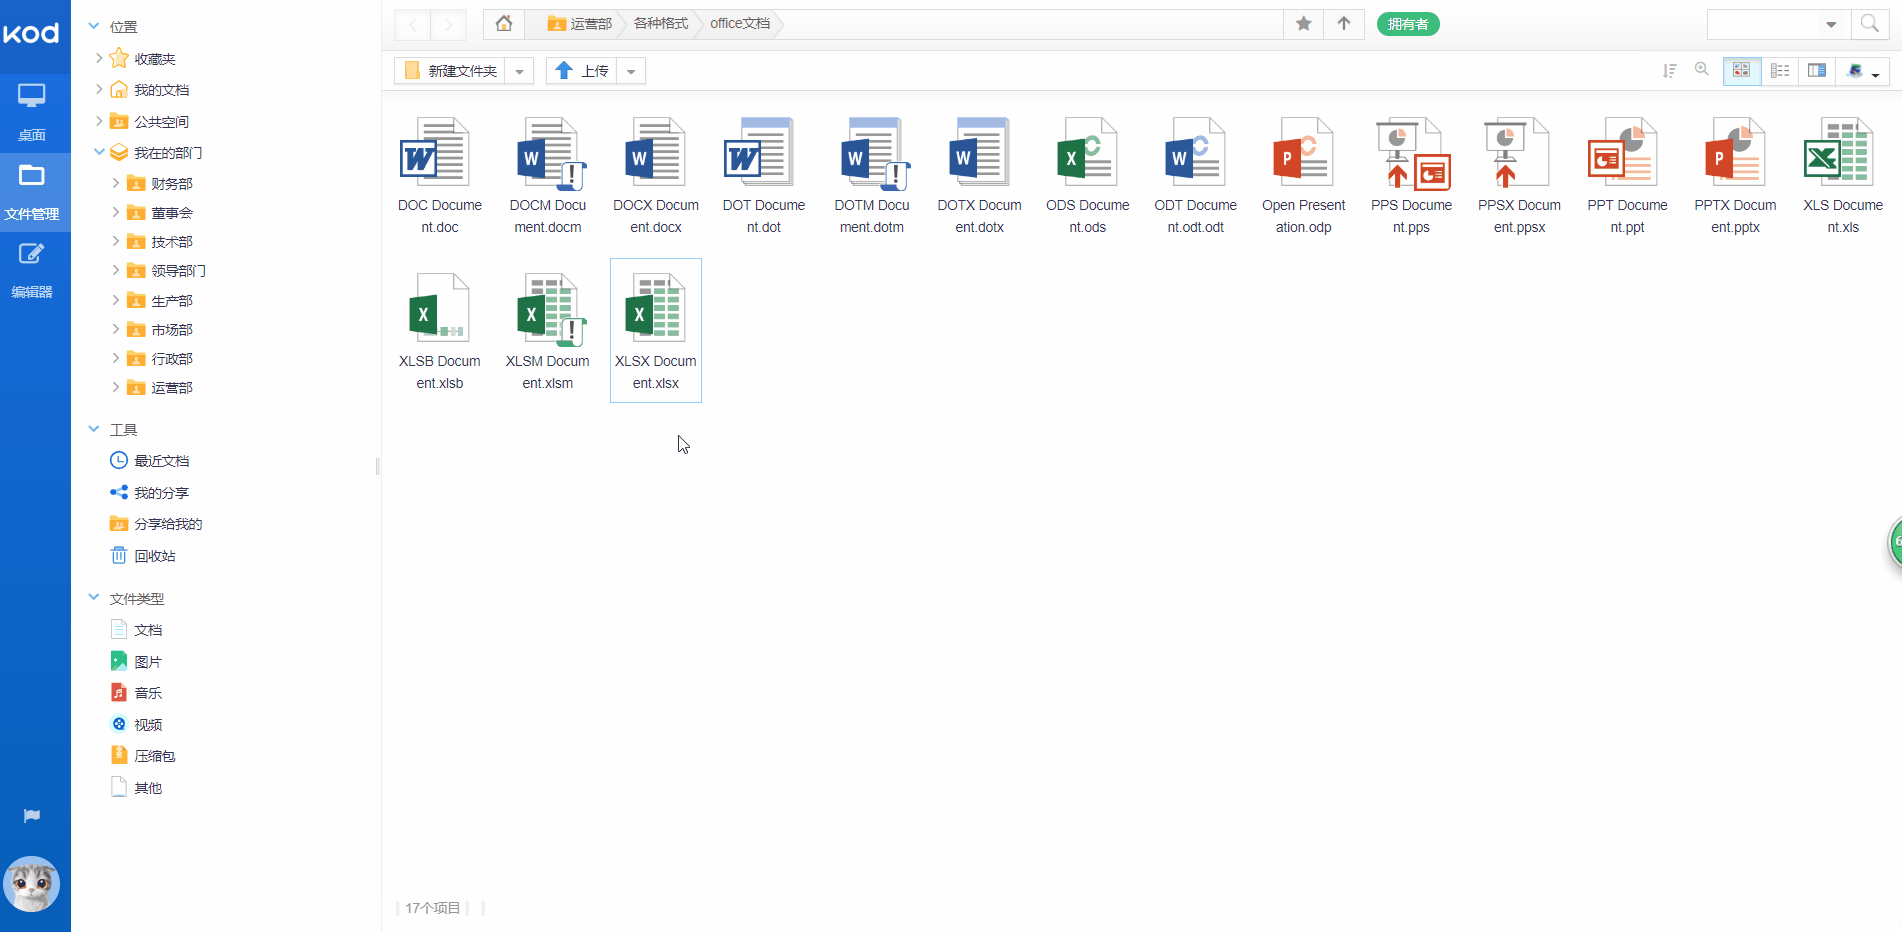
Task: Expand the 收藏夹 tree node
Action: pos(99,58)
